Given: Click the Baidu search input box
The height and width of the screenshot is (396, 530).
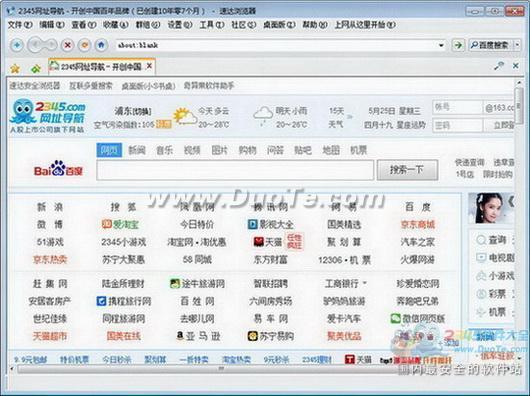Looking at the screenshot, I should click(235, 170).
